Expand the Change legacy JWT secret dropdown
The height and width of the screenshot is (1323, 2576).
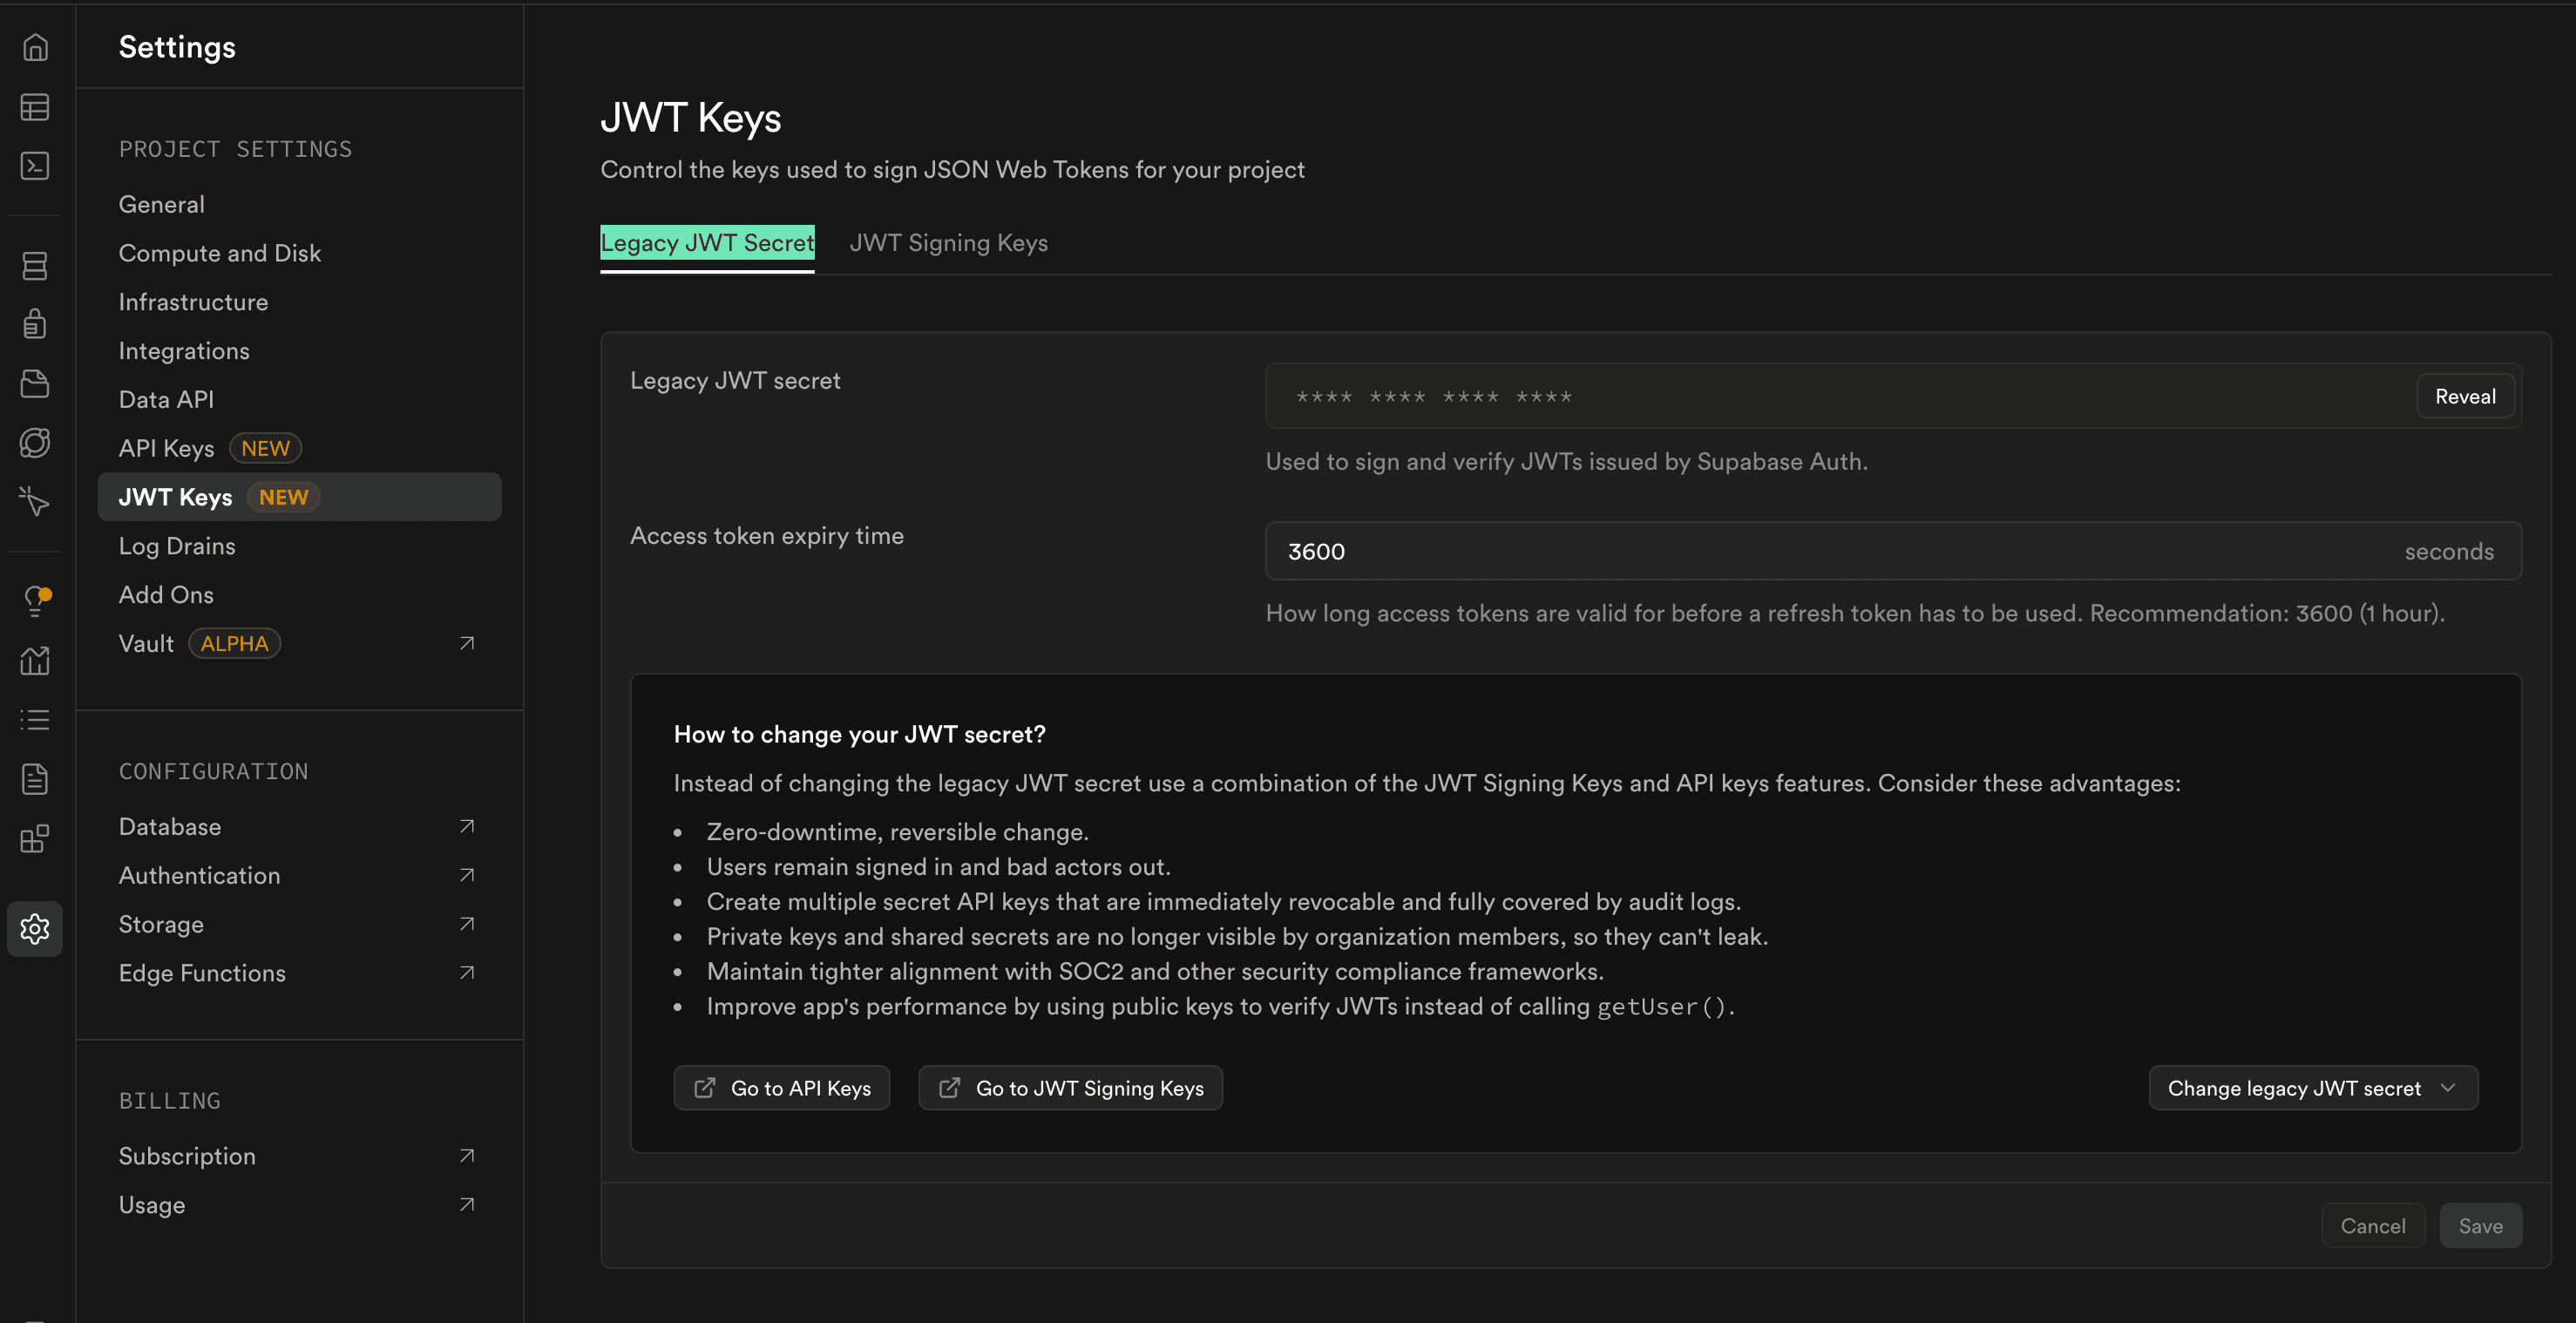(x=2312, y=1088)
